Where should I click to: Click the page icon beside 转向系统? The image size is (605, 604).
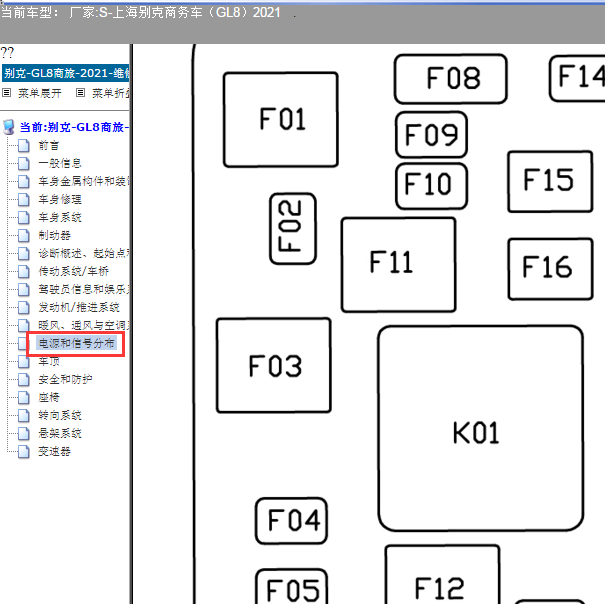coord(24,415)
